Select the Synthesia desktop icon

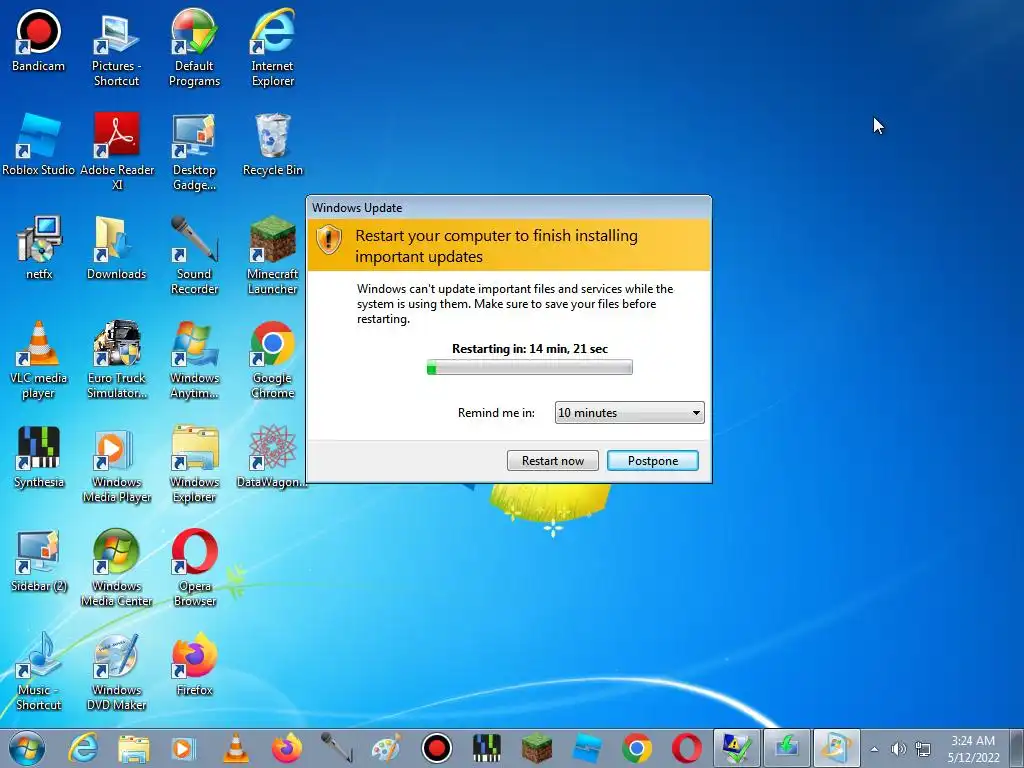pos(39,457)
